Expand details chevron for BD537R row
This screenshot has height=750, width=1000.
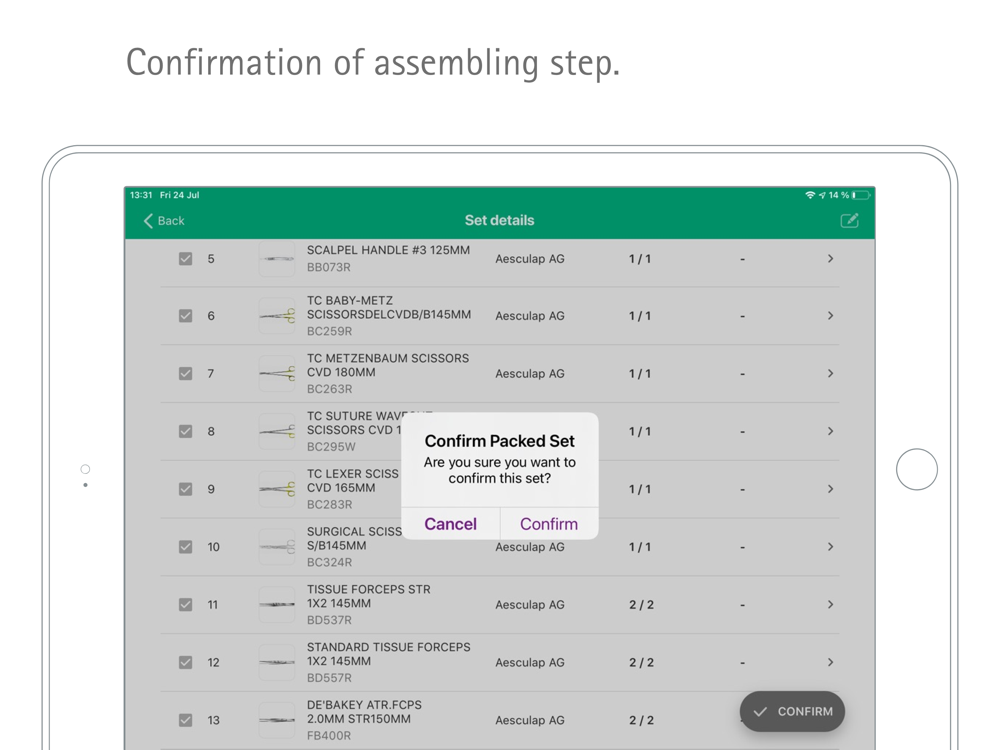(x=830, y=604)
